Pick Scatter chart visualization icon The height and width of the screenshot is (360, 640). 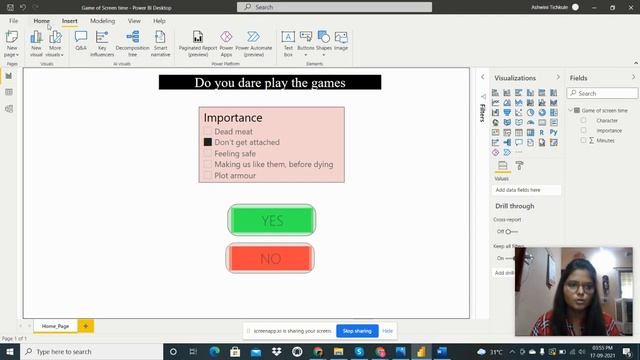[x=518, y=112]
